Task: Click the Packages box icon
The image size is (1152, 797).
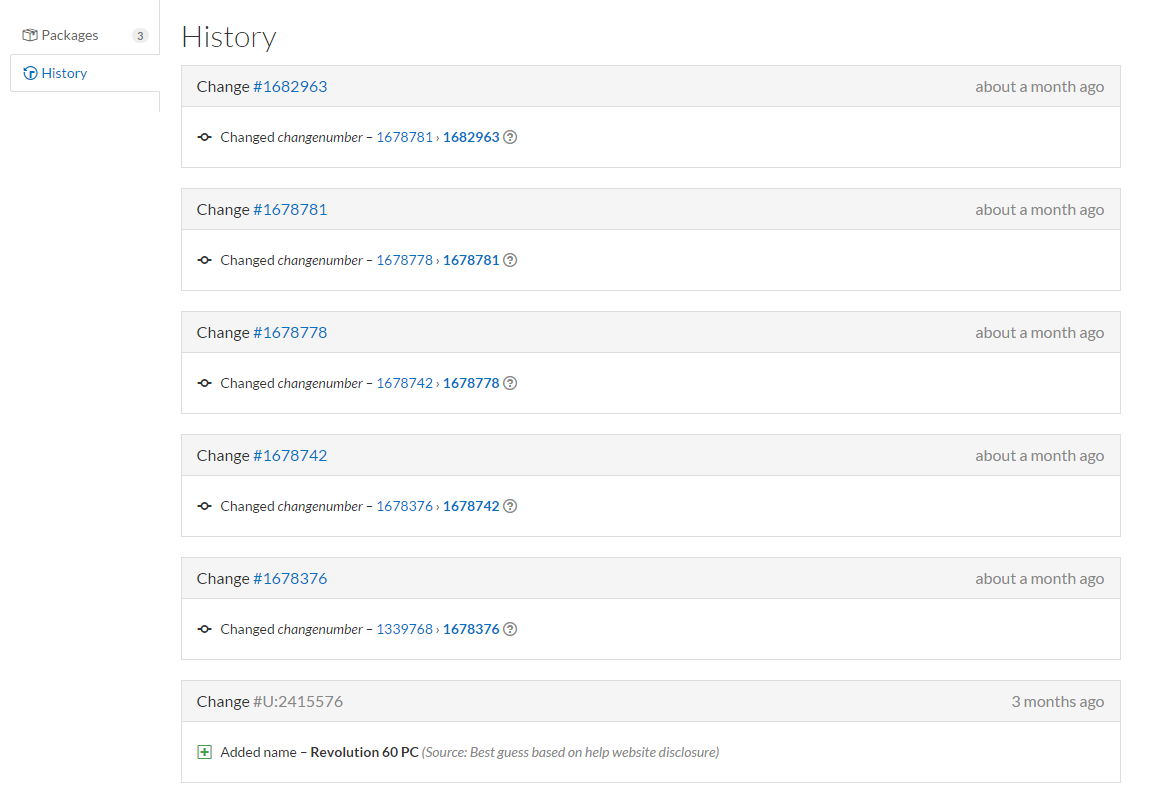Action: point(29,35)
